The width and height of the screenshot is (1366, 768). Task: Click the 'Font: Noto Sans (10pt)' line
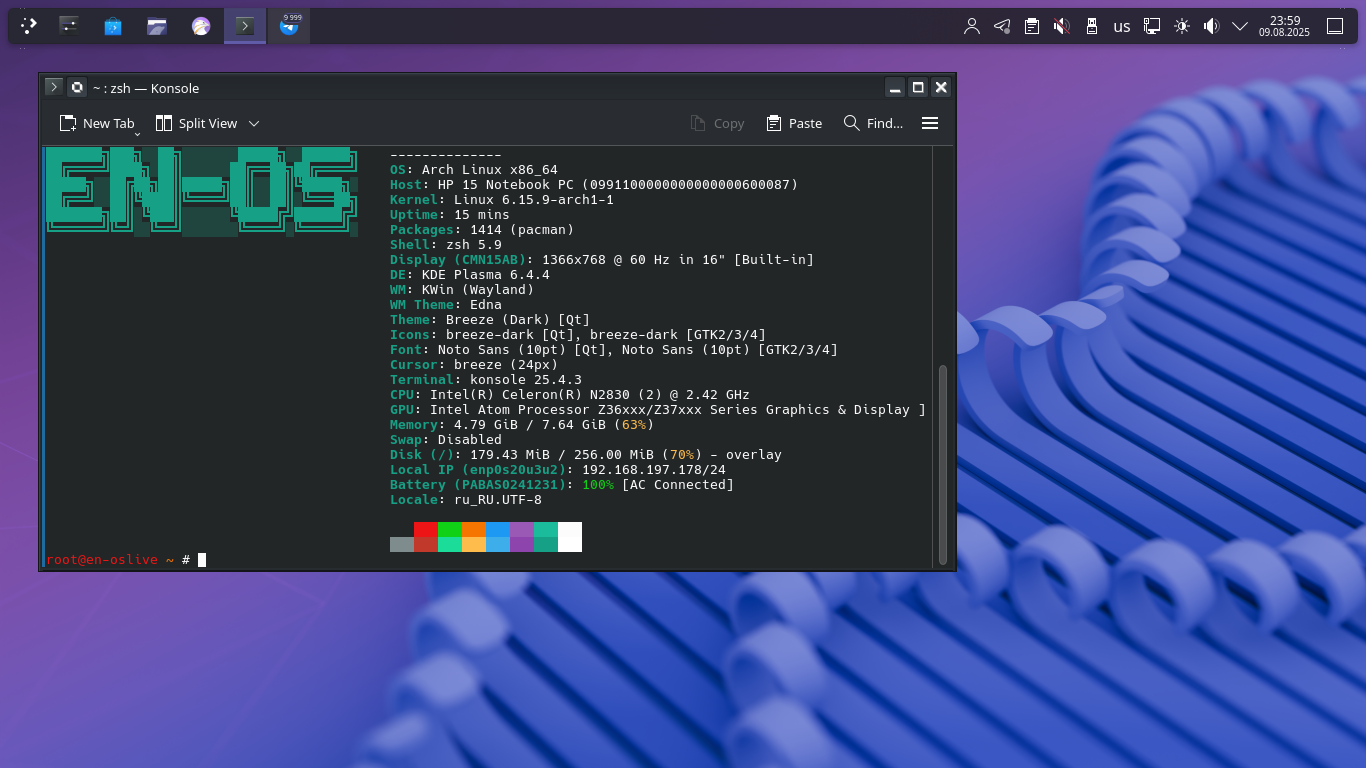[x=614, y=350]
